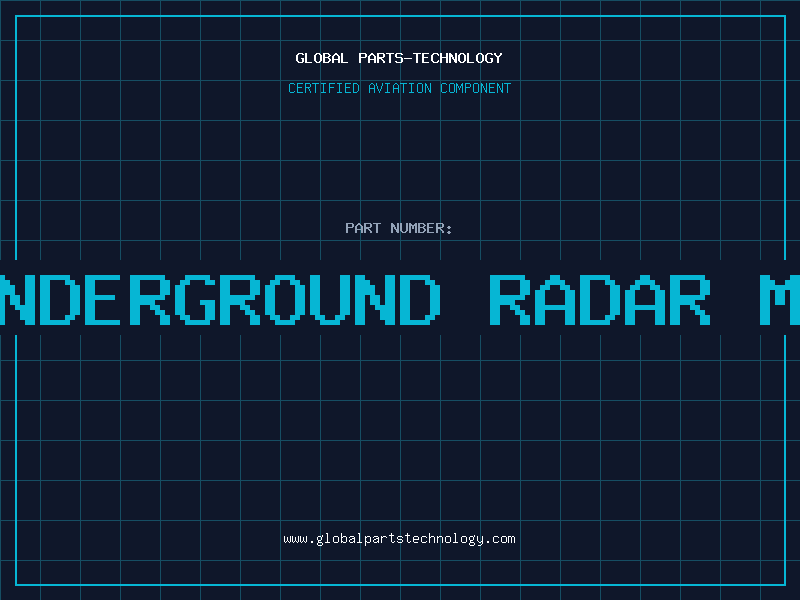The height and width of the screenshot is (600, 800).
Task: Click the word NUMBER: above the banner
Action: click(x=422, y=228)
